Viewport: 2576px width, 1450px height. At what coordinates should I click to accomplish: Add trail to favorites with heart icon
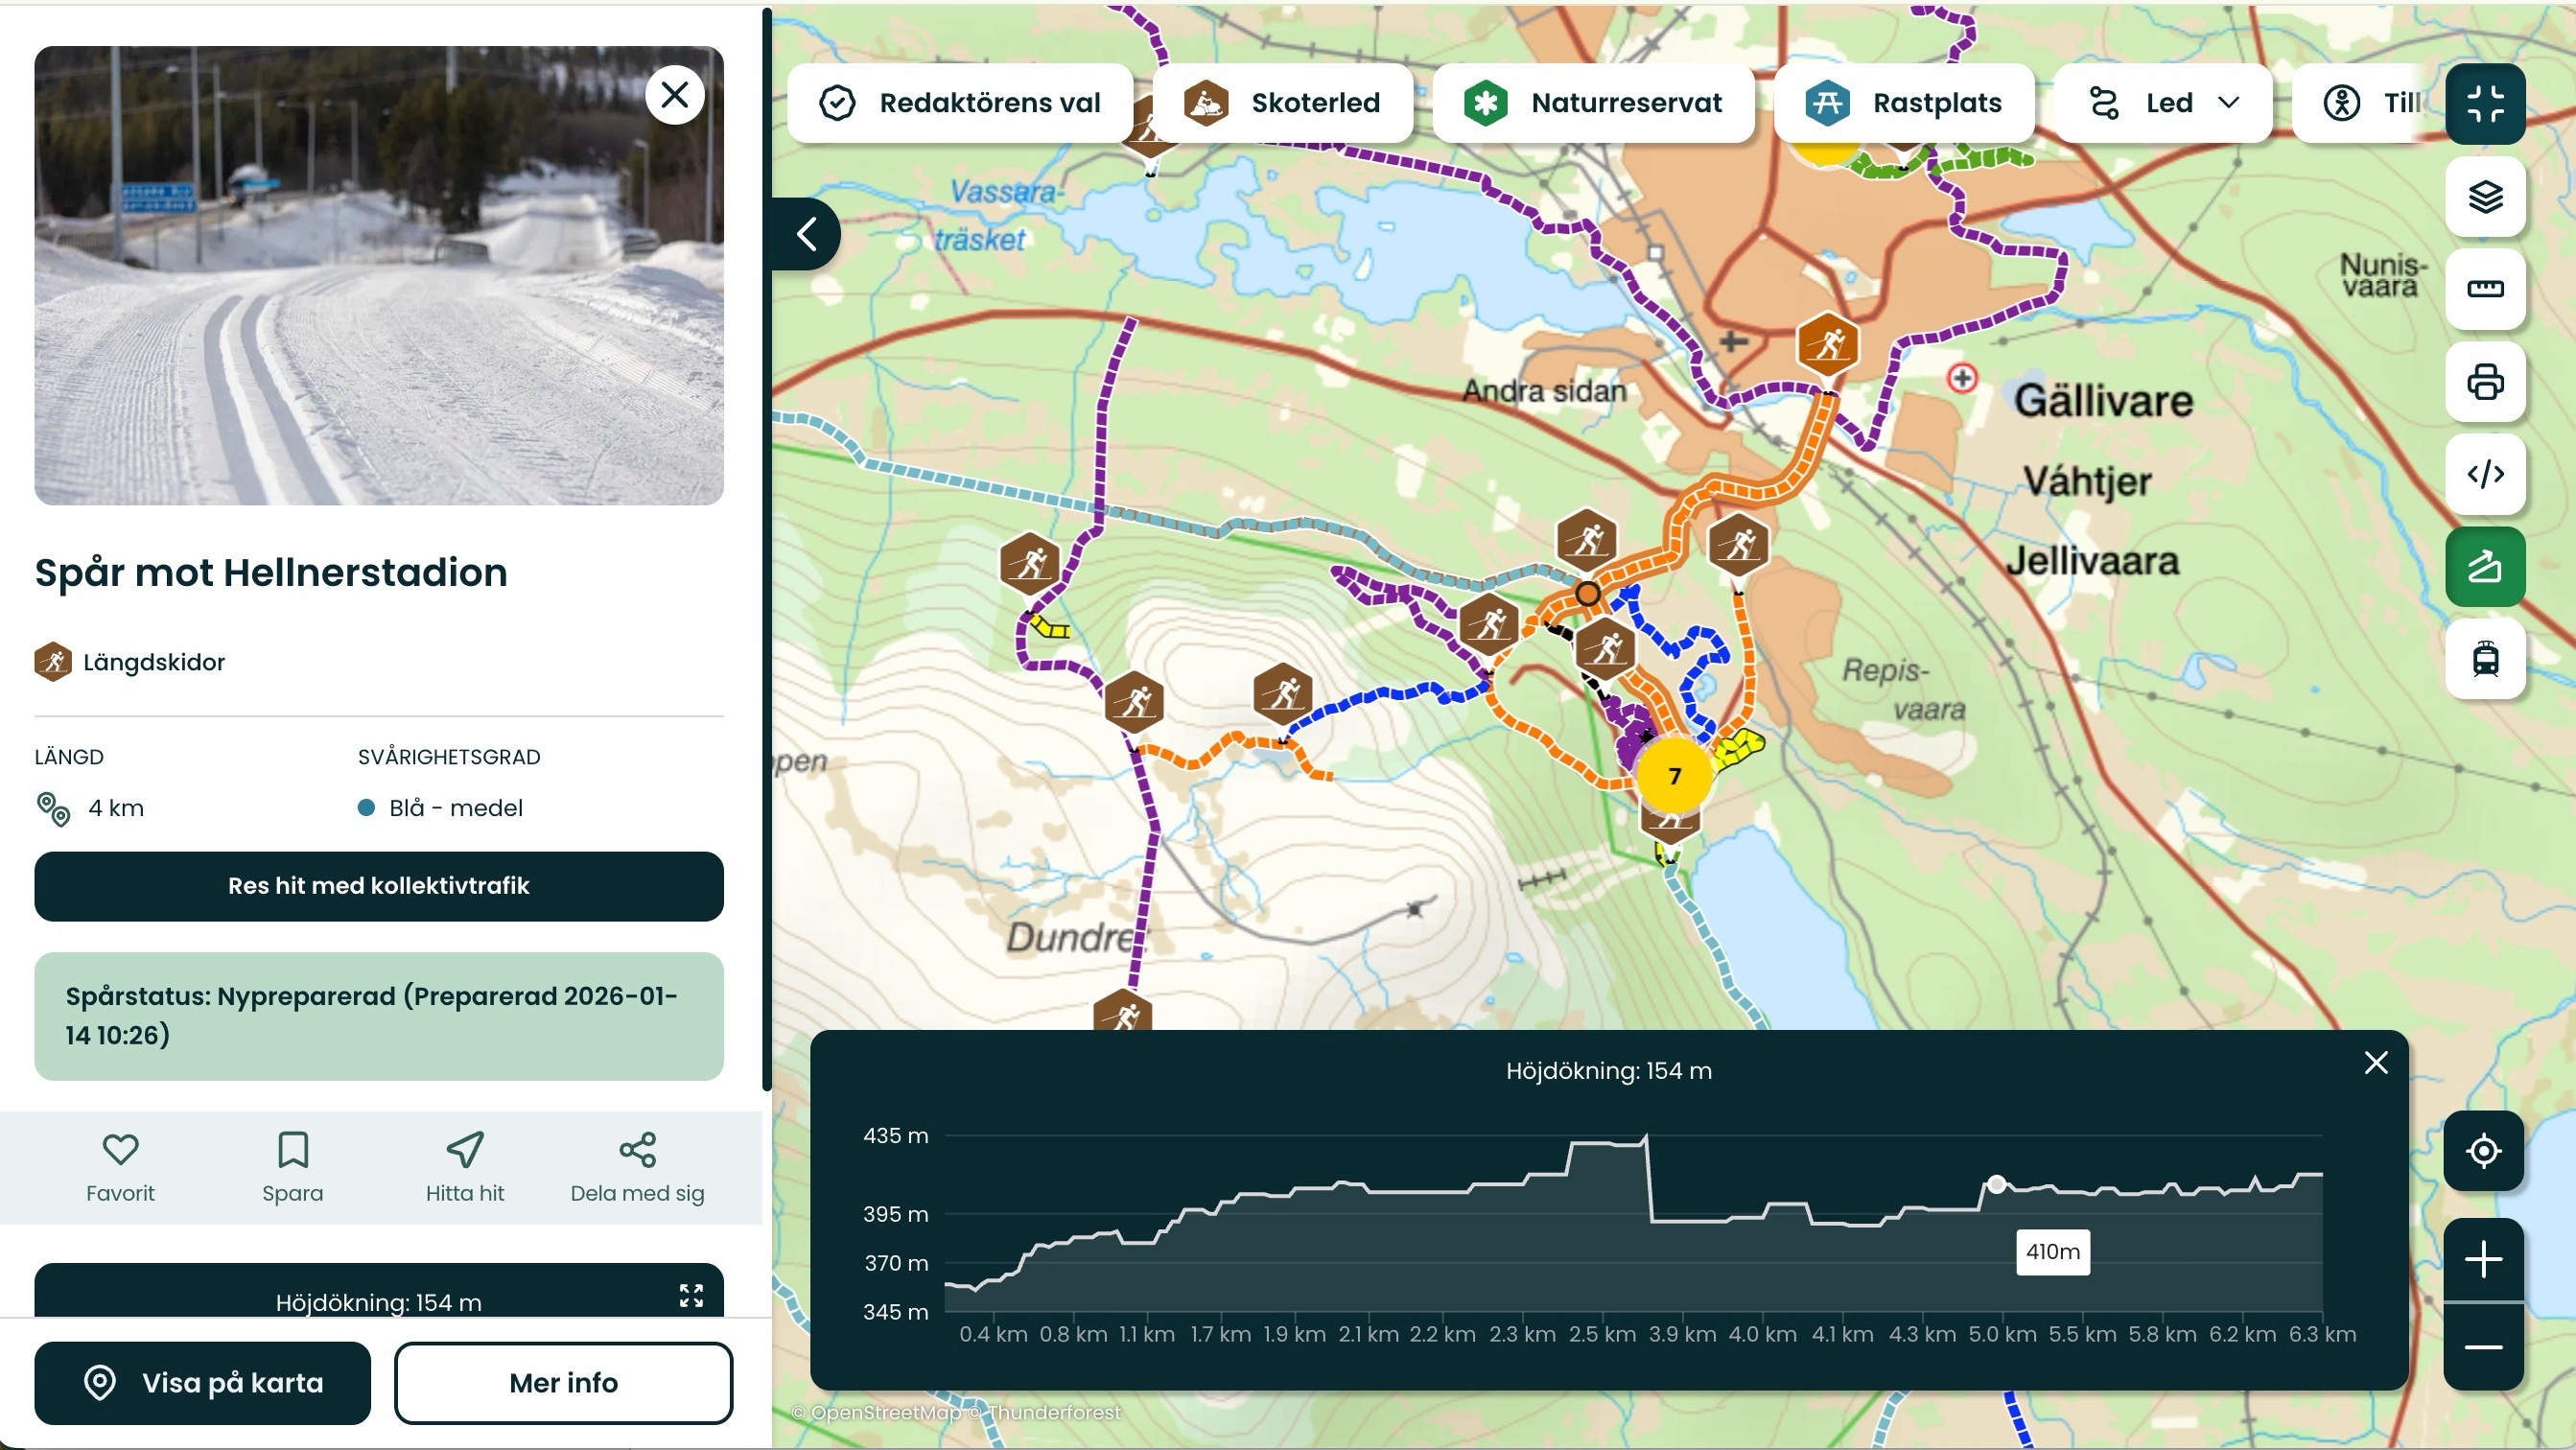[120, 1167]
